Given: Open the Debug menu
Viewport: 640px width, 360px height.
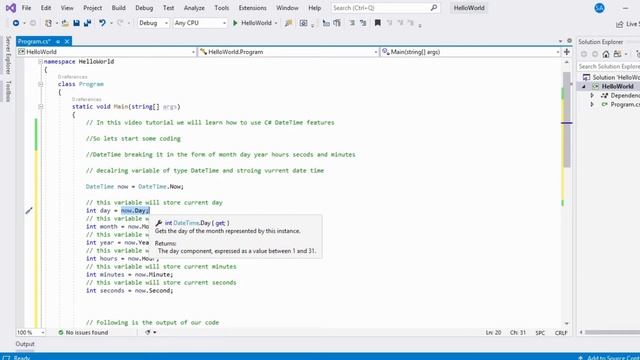Looking at the screenshot, I should (144, 8).
